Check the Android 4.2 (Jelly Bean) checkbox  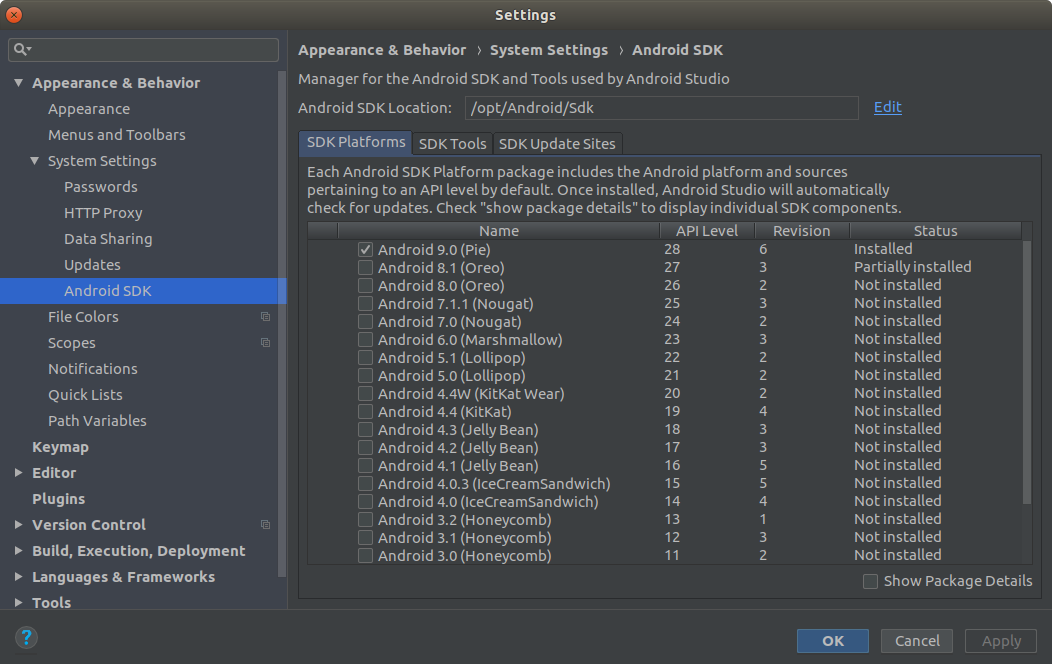[365, 447]
